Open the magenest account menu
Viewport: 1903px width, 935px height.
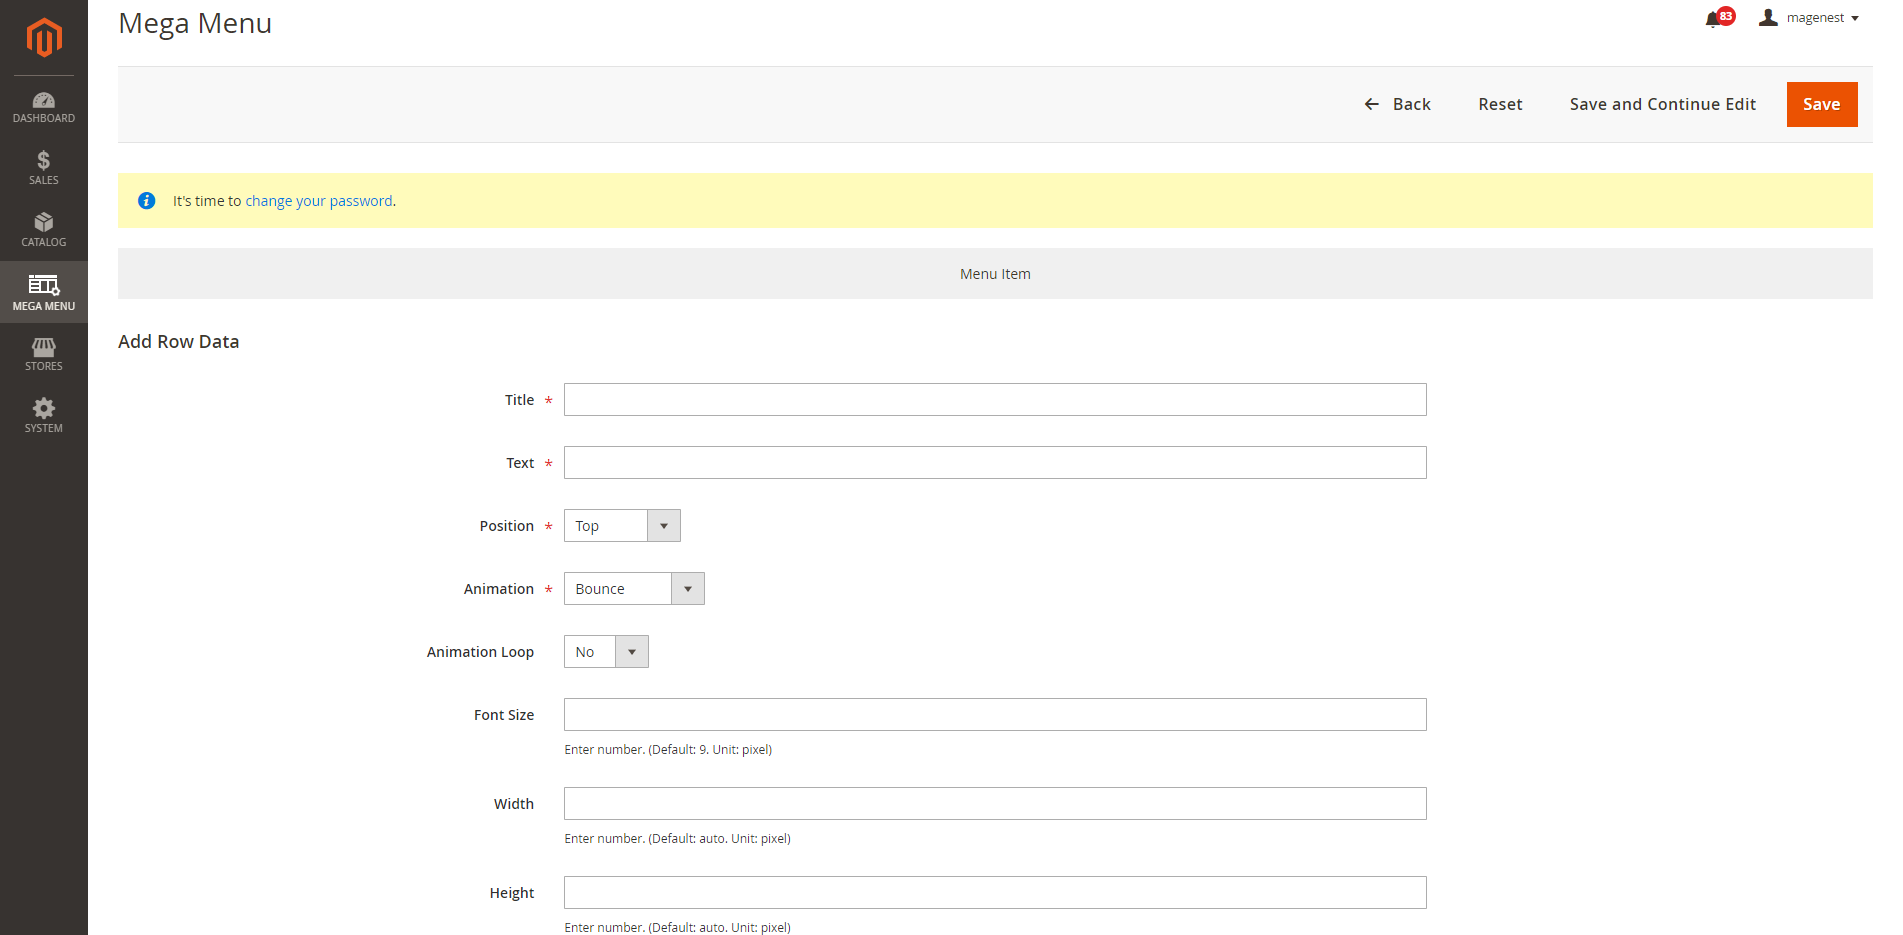coord(1809,18)
